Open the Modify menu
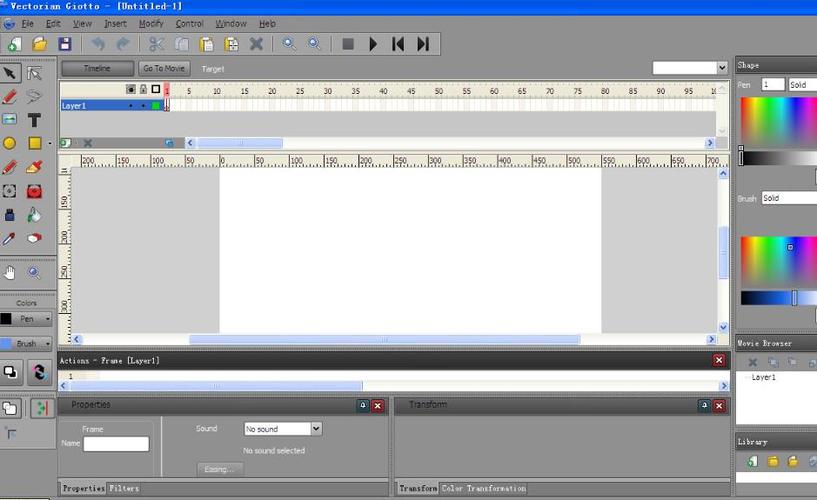This screenshot has width=817, height=500. click(x=151, y=23)
